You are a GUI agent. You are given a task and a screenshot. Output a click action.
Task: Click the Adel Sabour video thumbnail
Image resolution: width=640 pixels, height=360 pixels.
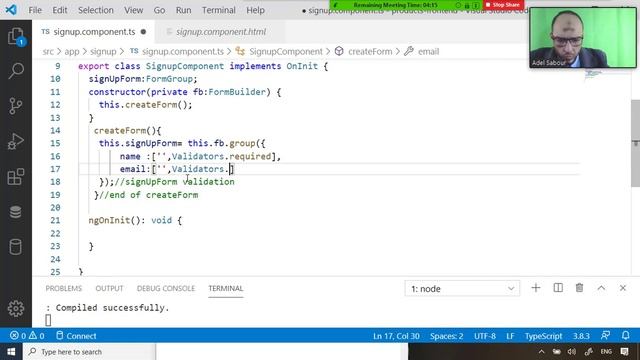(583, 38)
